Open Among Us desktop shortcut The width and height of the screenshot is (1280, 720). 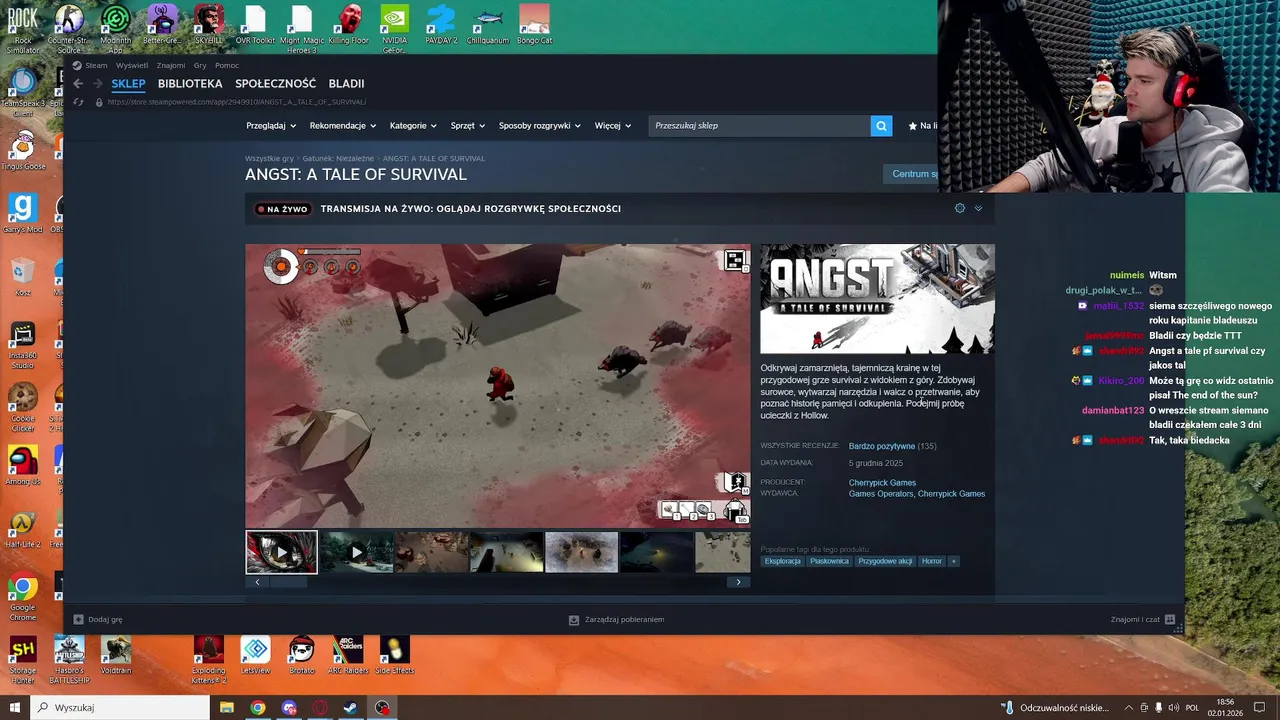pos(23,466)
